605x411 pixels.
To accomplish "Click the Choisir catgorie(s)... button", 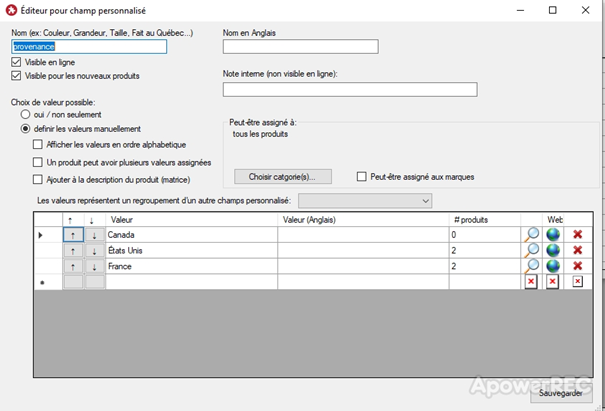I will [x=283, y=177].
